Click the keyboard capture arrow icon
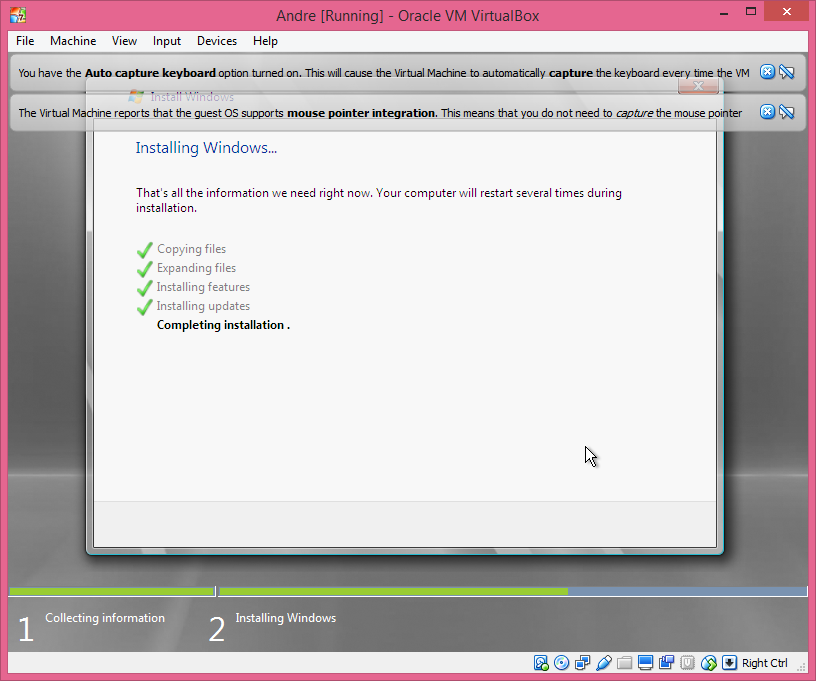 click(x=729, y=663)
